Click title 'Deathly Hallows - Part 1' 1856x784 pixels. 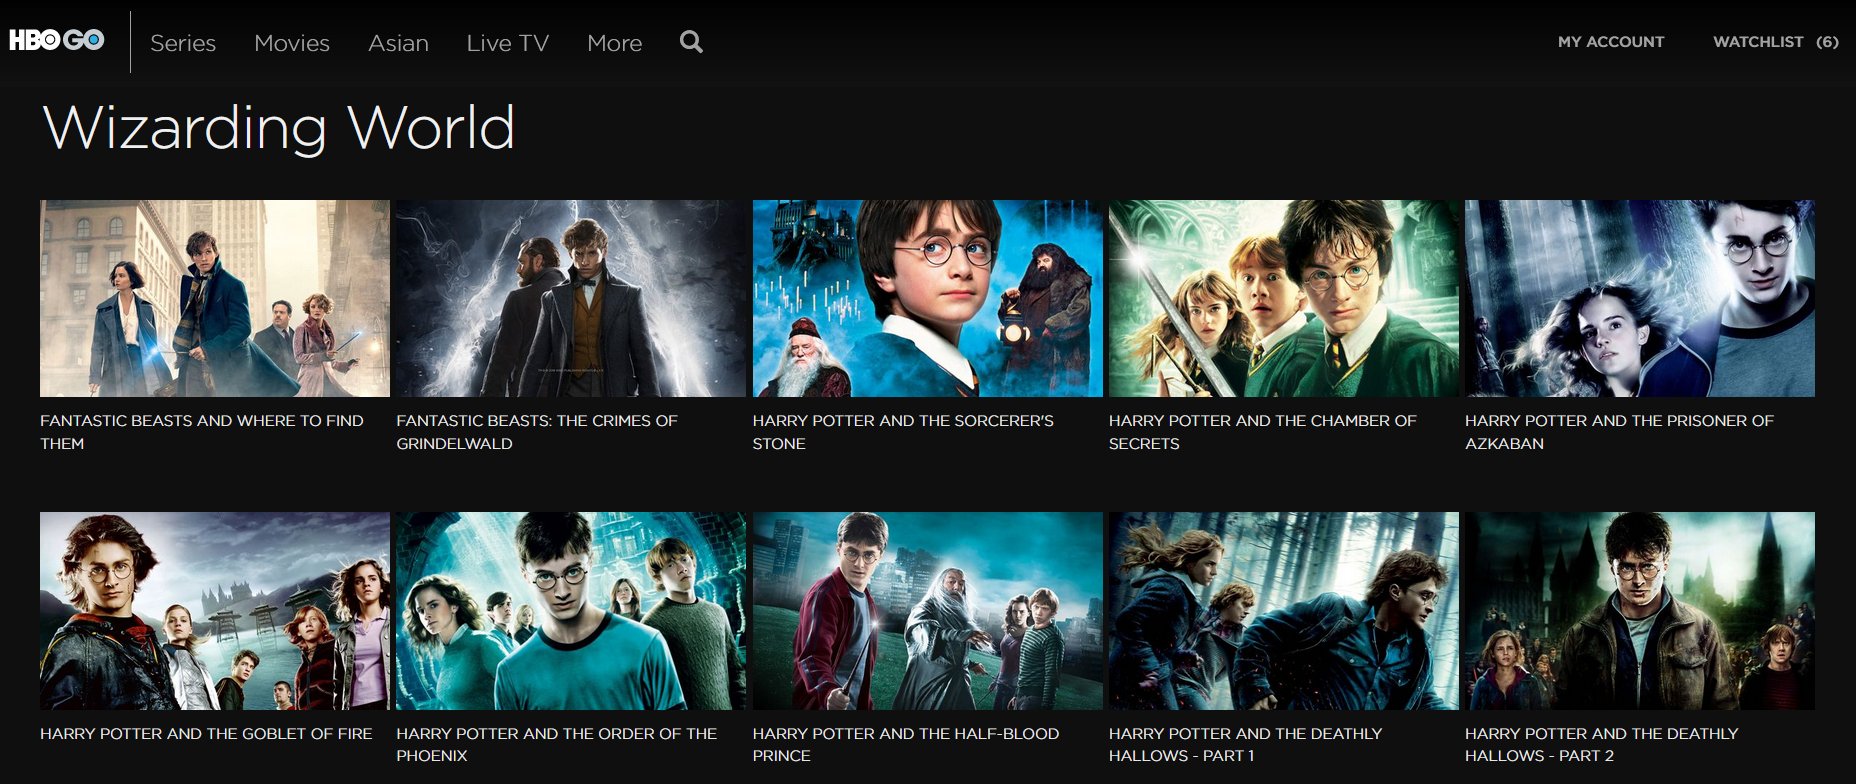1246,745
